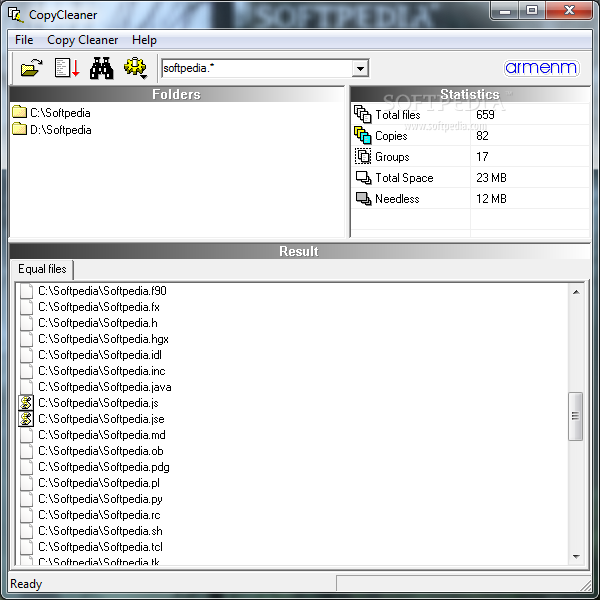Switch to the Equal files tab
Viewport: 600px width, 600px height.
(42, 269)
